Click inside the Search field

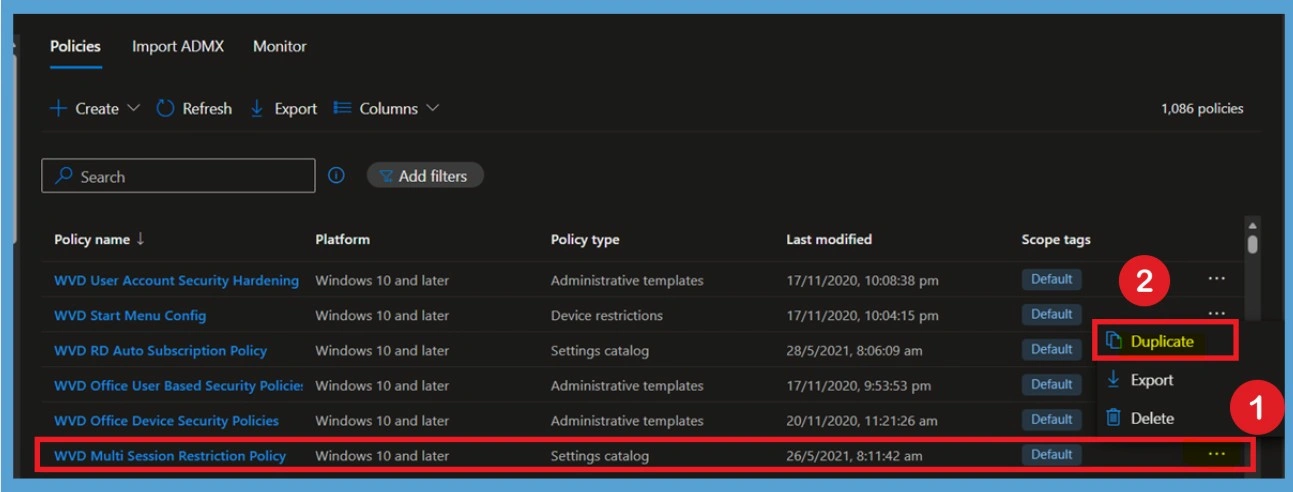pos(178,176)
